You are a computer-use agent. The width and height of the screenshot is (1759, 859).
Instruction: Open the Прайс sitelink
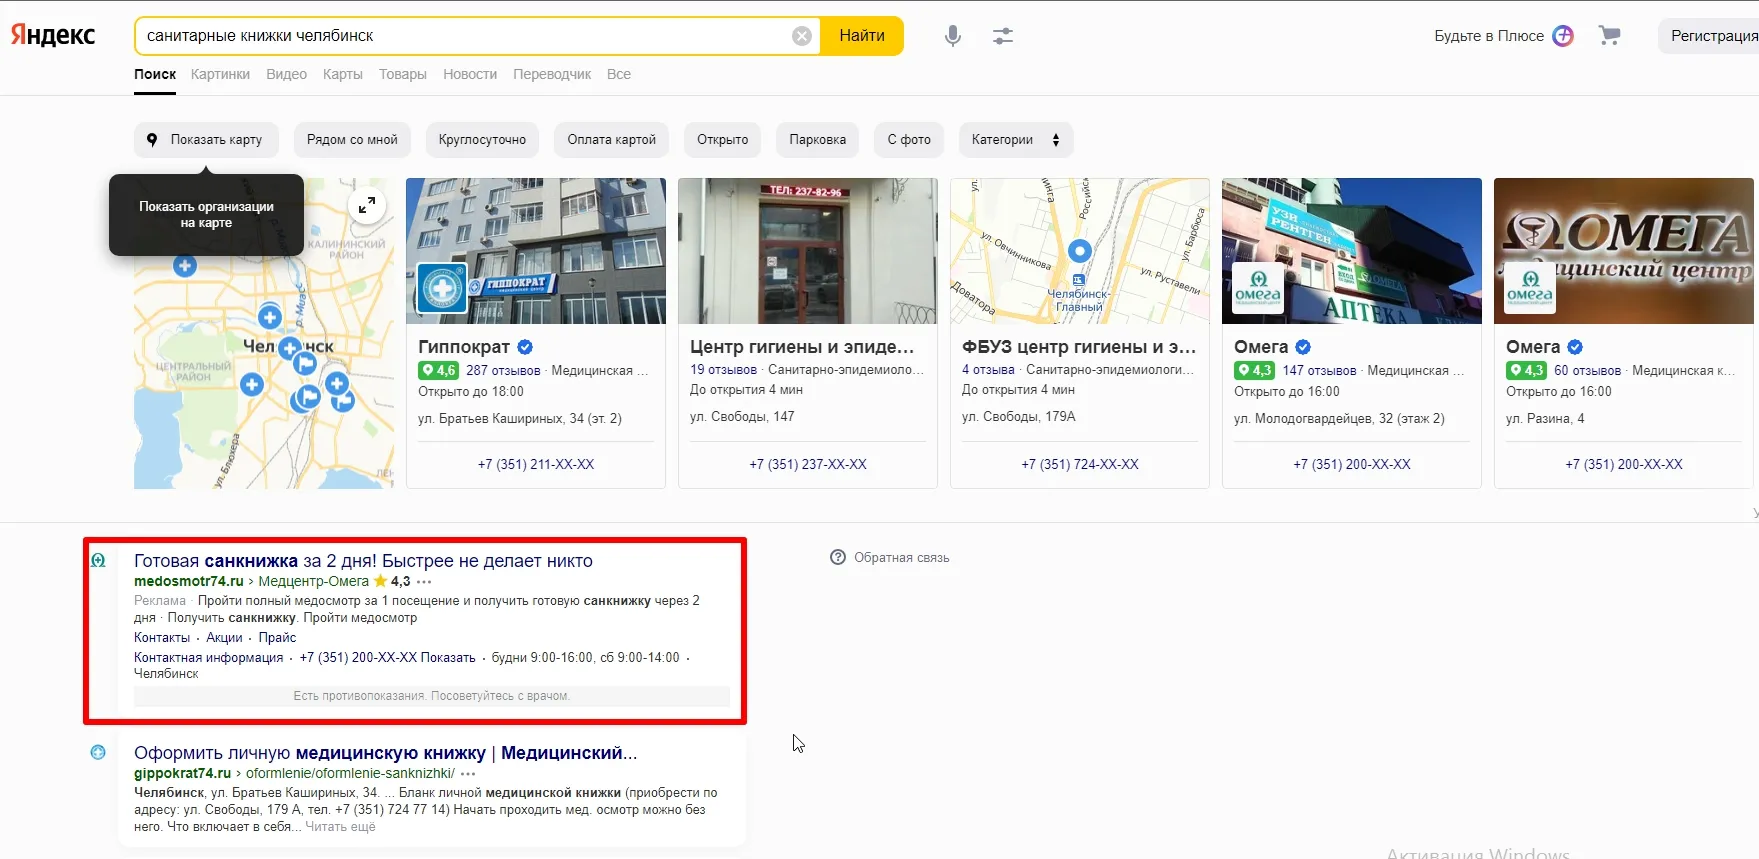[x=277, y=638]
